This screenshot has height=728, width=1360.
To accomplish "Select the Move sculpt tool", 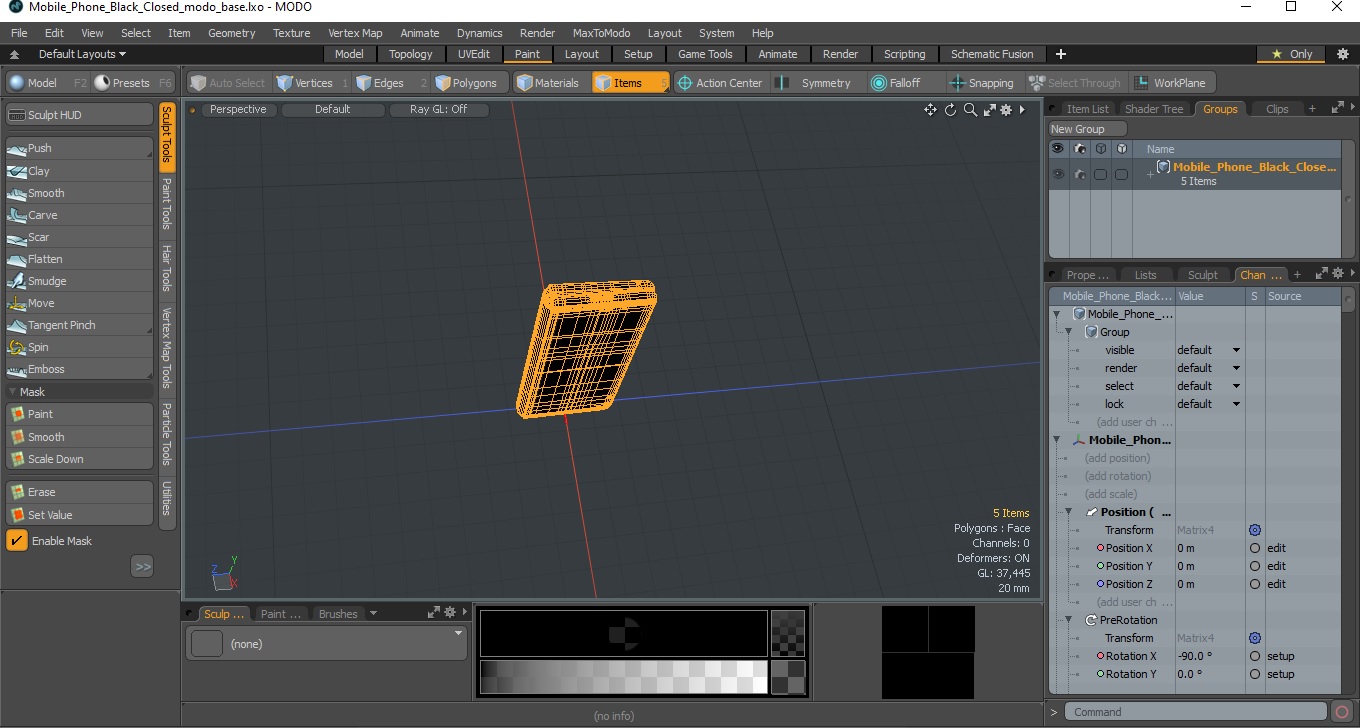I will click(79, 303).
